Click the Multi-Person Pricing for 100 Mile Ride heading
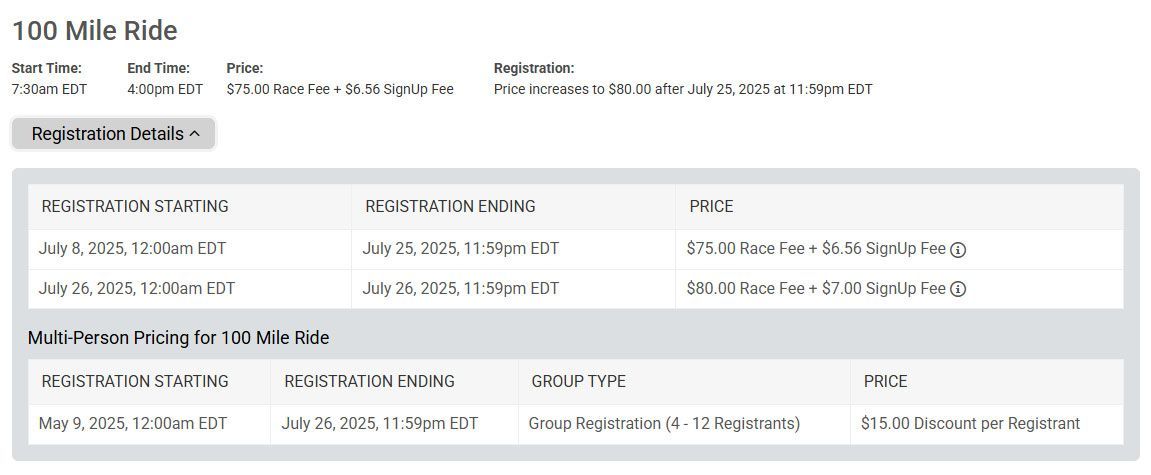The height and width of the screenshot is (475, 1151). [178, 338]
